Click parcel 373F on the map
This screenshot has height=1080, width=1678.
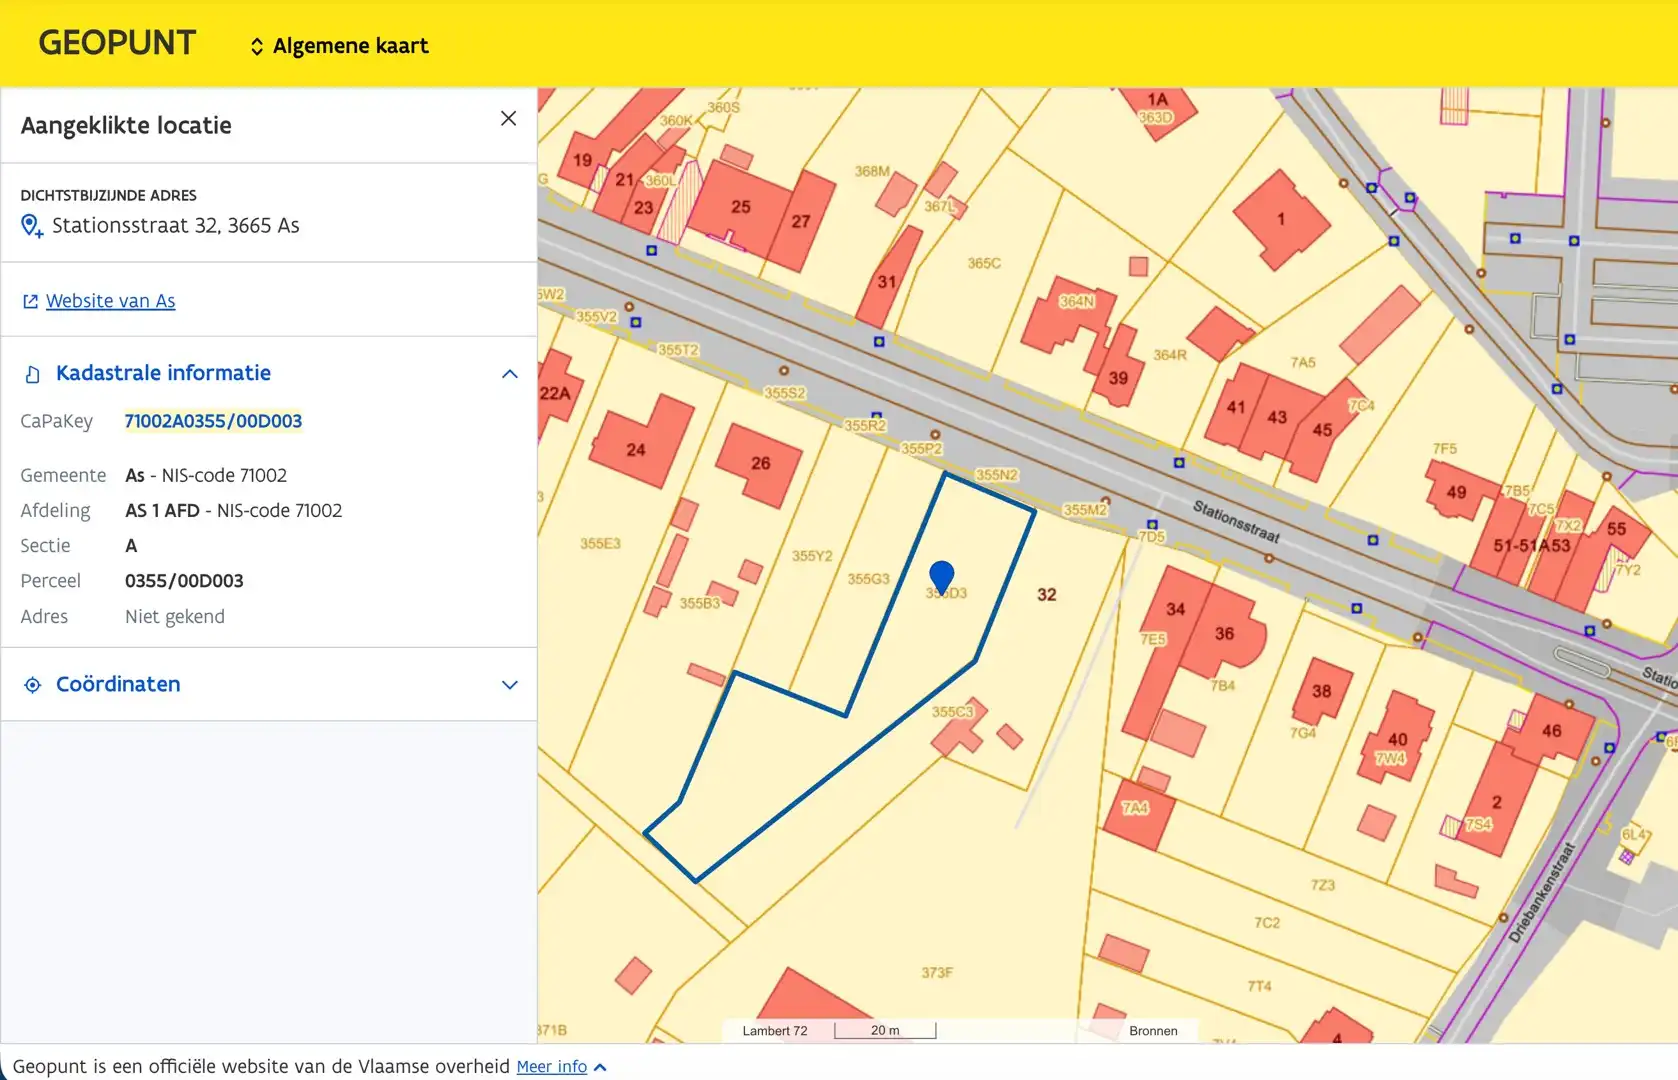(x=936, y=972)
